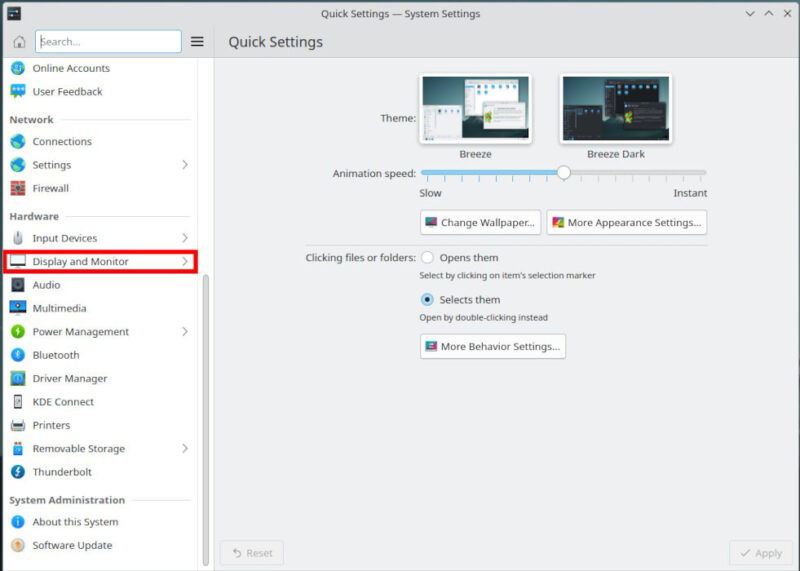Open the Firewall settings entry
Screen dimensions: 800x571
tap(100, 188)
